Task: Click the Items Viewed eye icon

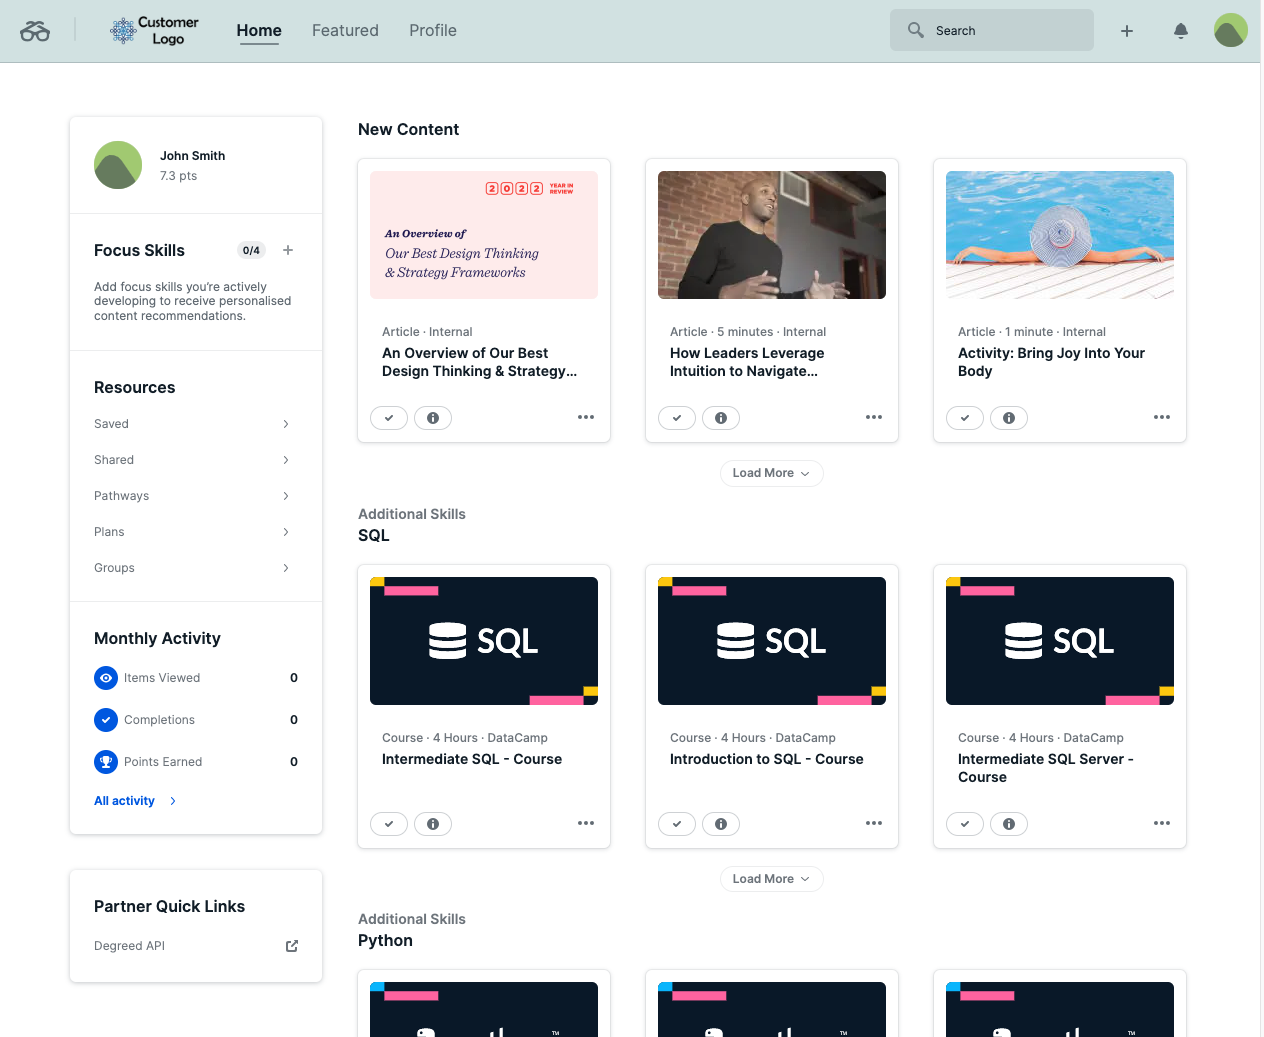Action: coord(106,678)
